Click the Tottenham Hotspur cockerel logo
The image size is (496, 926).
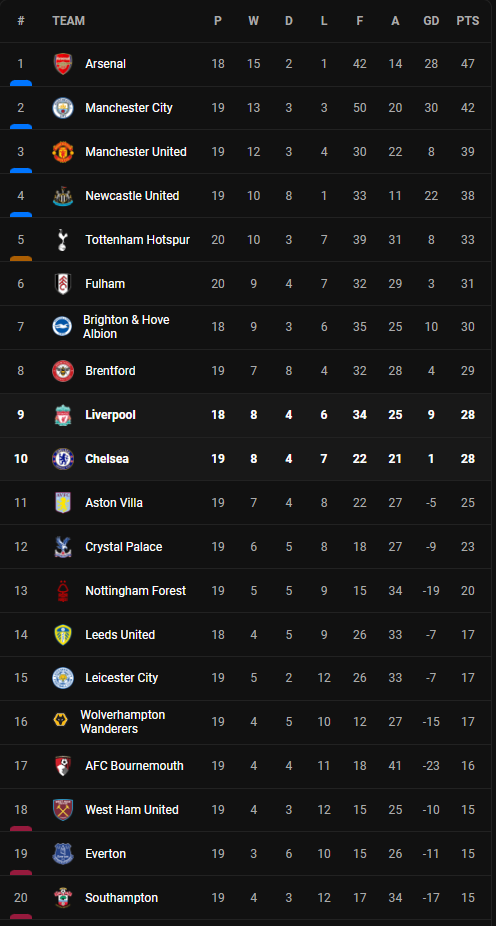tap(63, 240)
